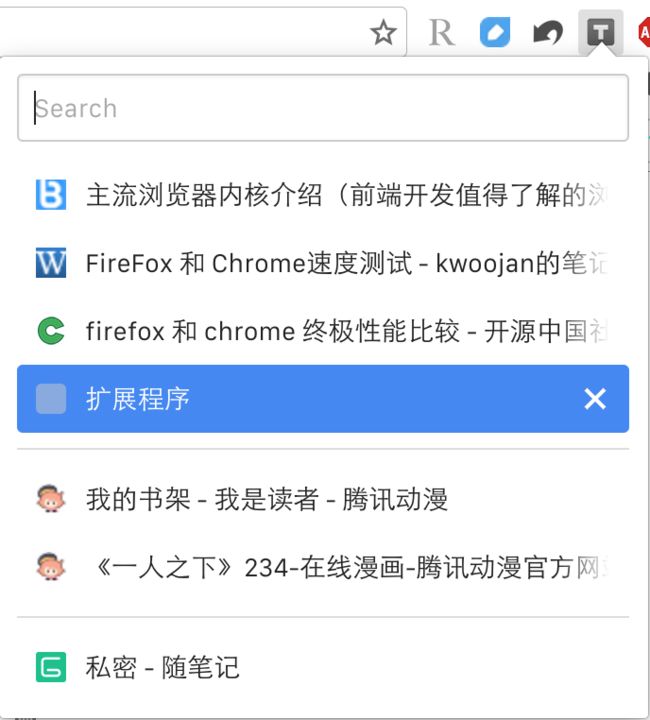The height and width of the screenshot is (720, 650).
Task: Click favicon of 主流浏览器内核介绍 tab
Action: (x=51, y=195)
